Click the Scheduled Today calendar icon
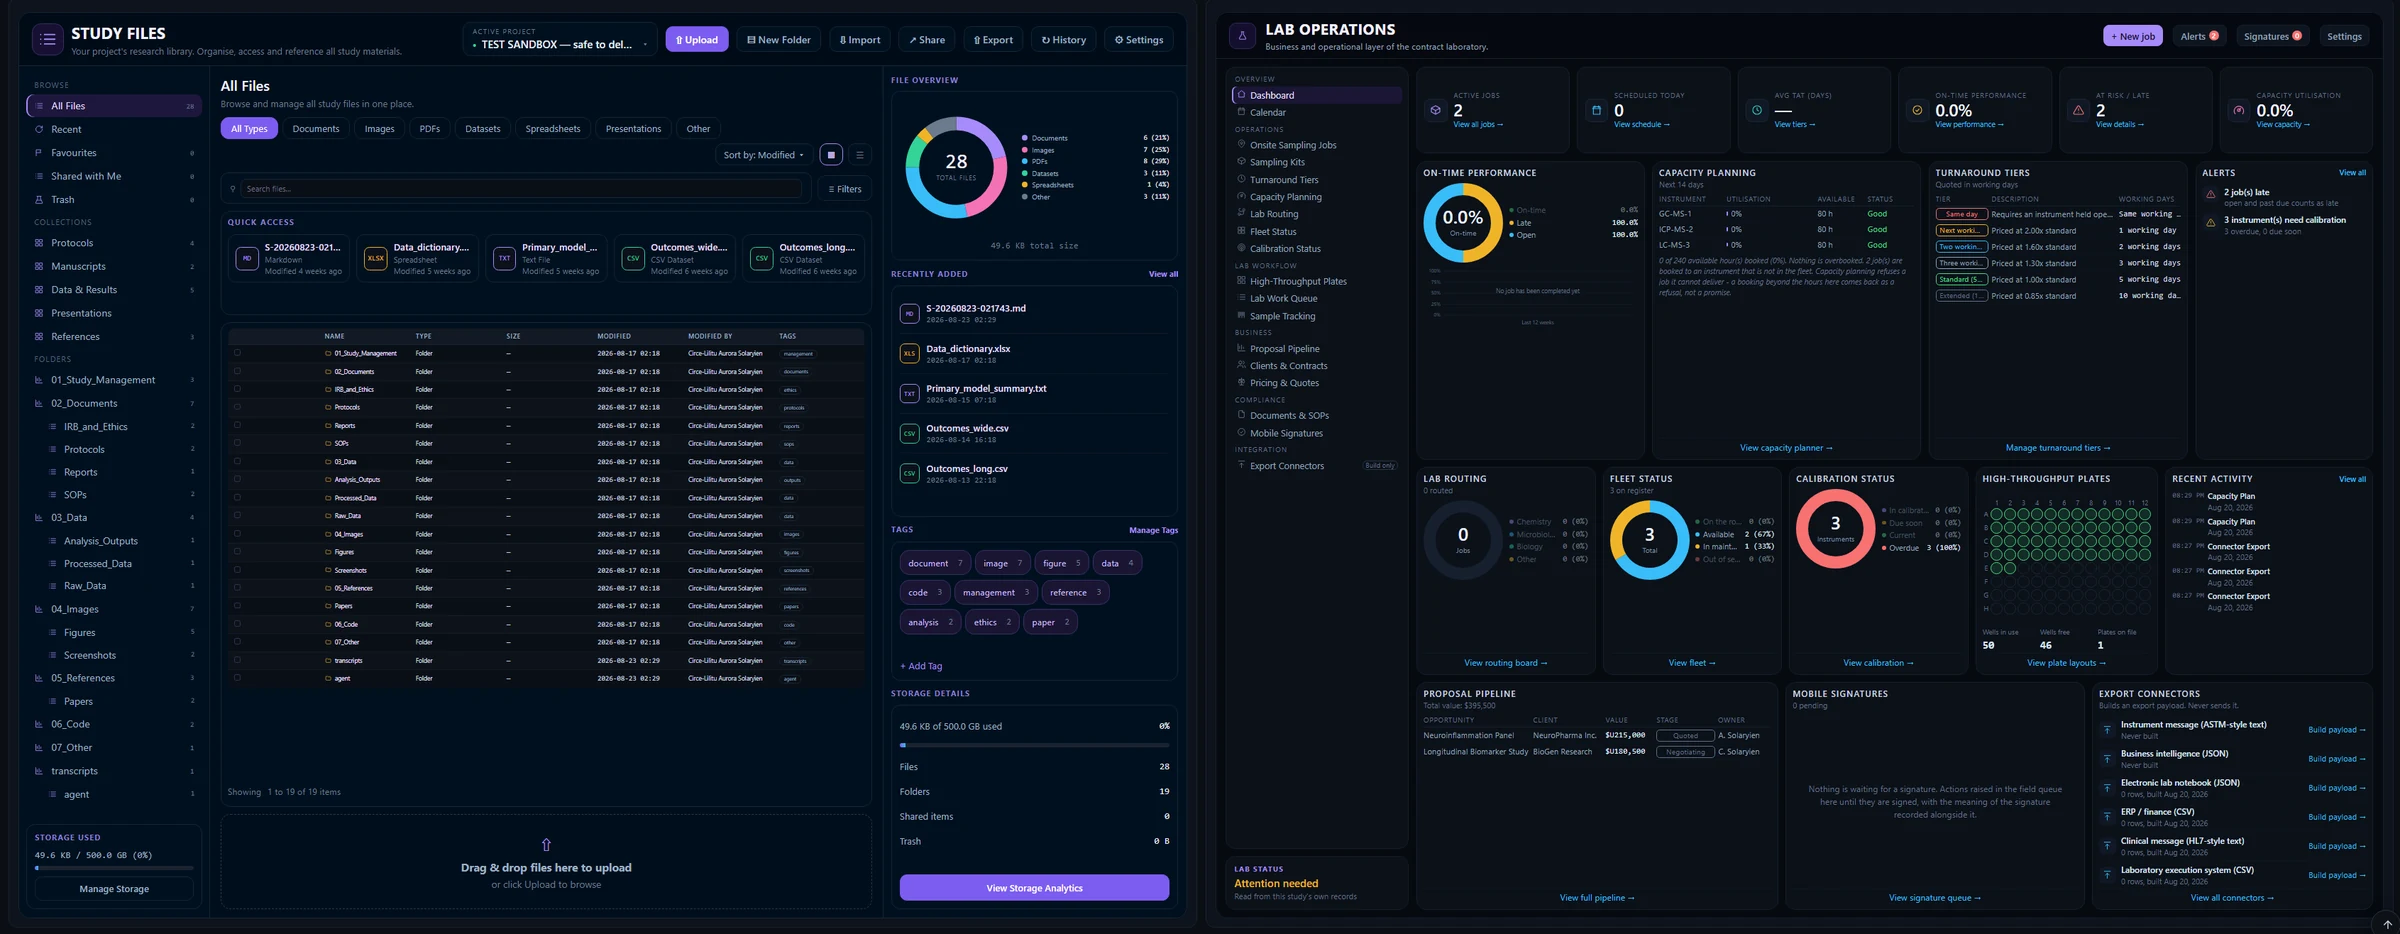The image size is (2400, 934). 1597,111
